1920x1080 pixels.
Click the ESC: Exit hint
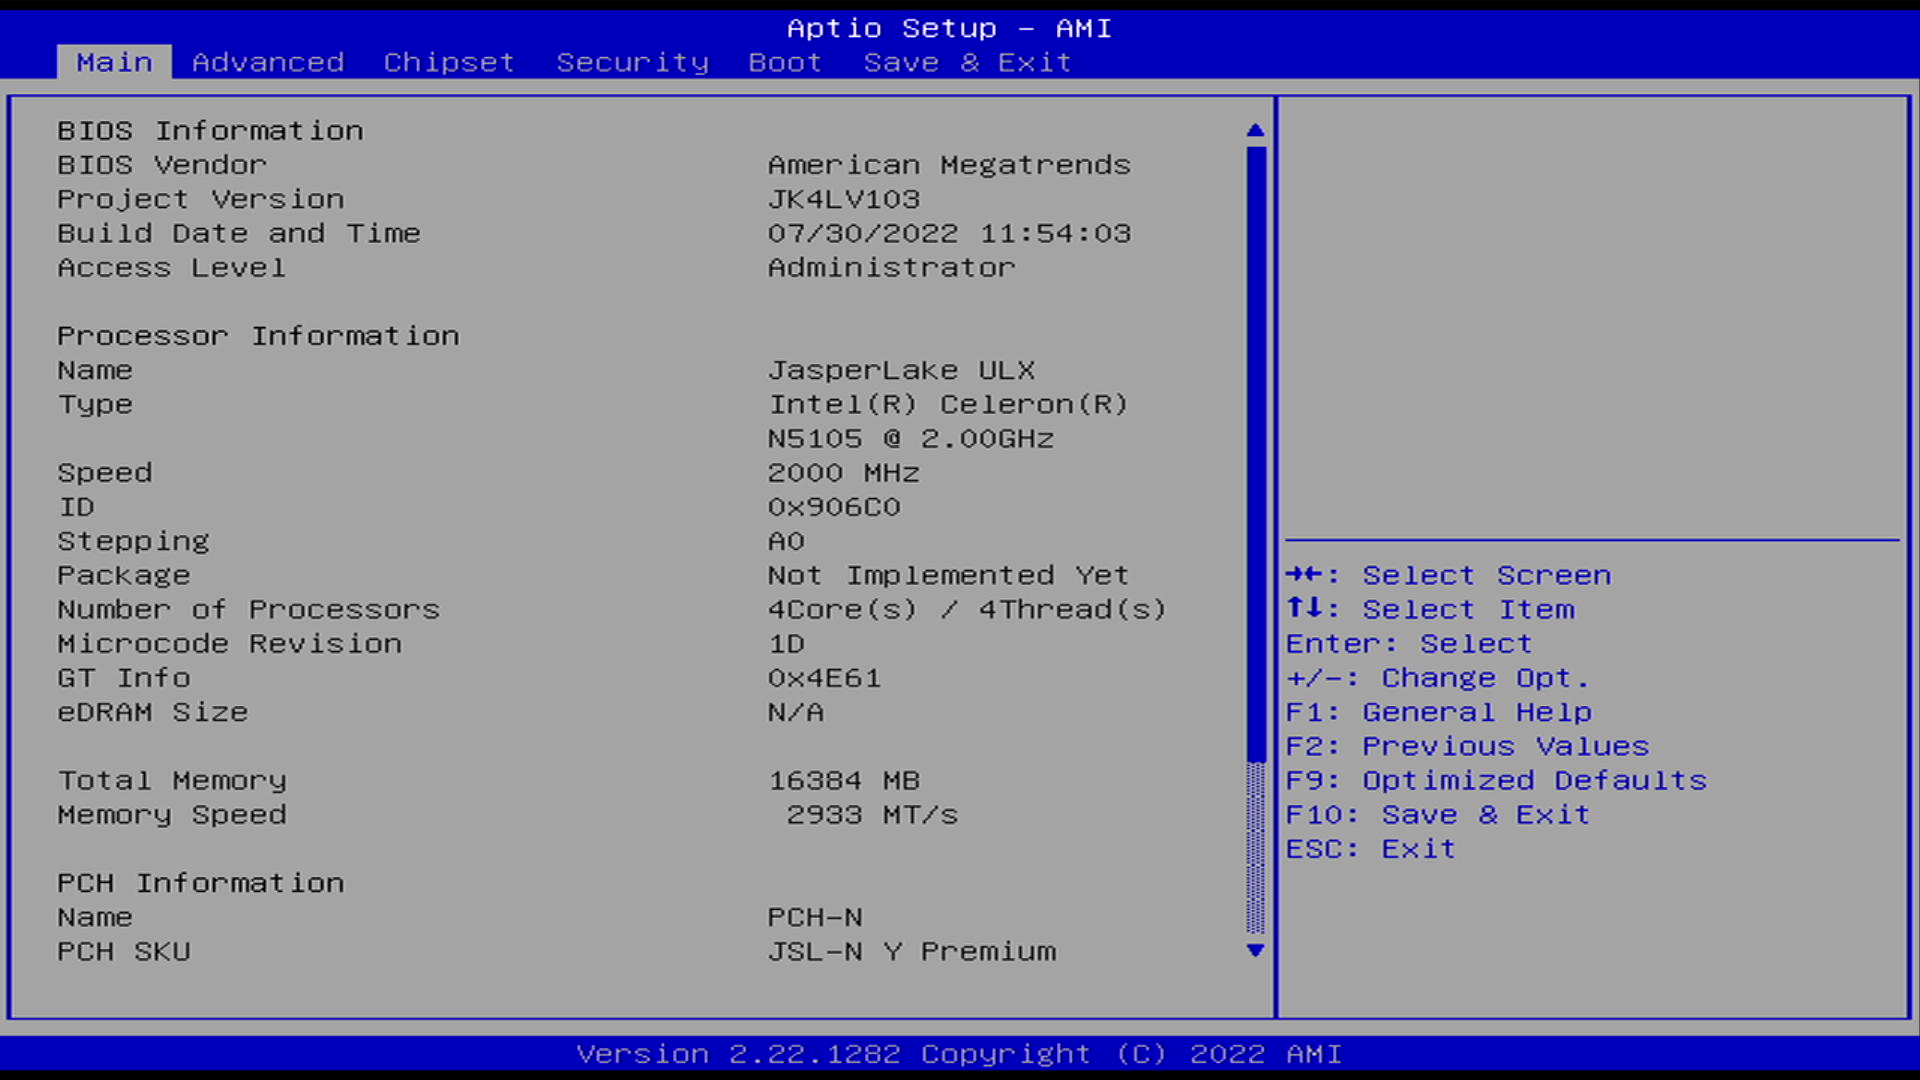1370,848
